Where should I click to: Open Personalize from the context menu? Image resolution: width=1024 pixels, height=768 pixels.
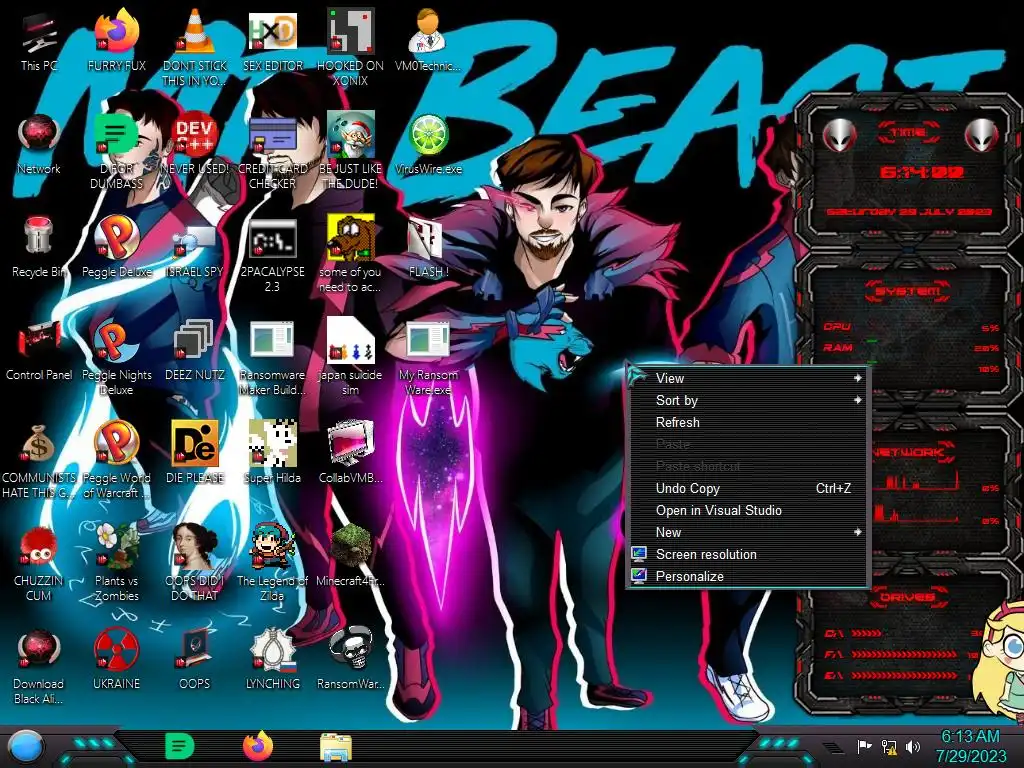click(746, 577)
